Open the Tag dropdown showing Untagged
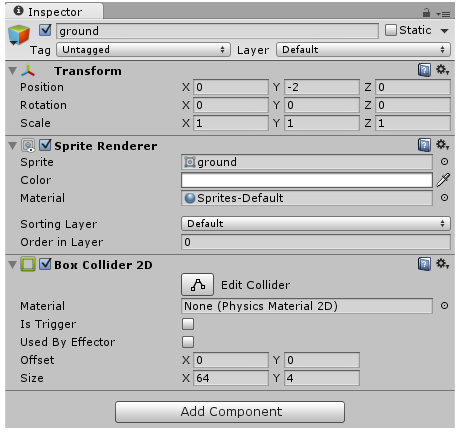This screenshot has width=460, height=432. pos(143,50)
